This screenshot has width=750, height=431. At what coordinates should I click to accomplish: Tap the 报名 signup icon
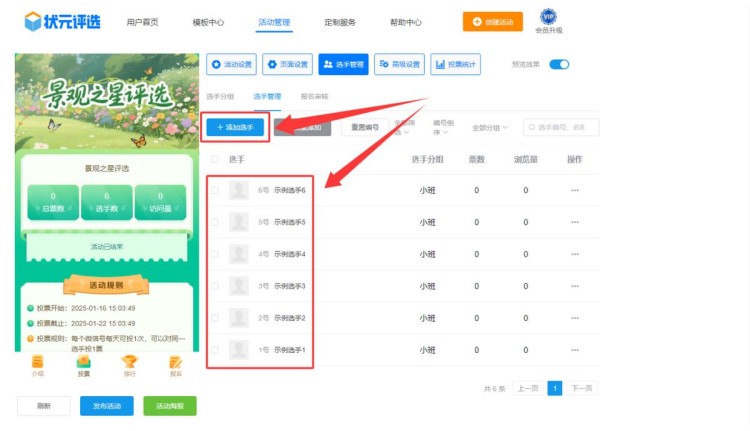point(176,364)
